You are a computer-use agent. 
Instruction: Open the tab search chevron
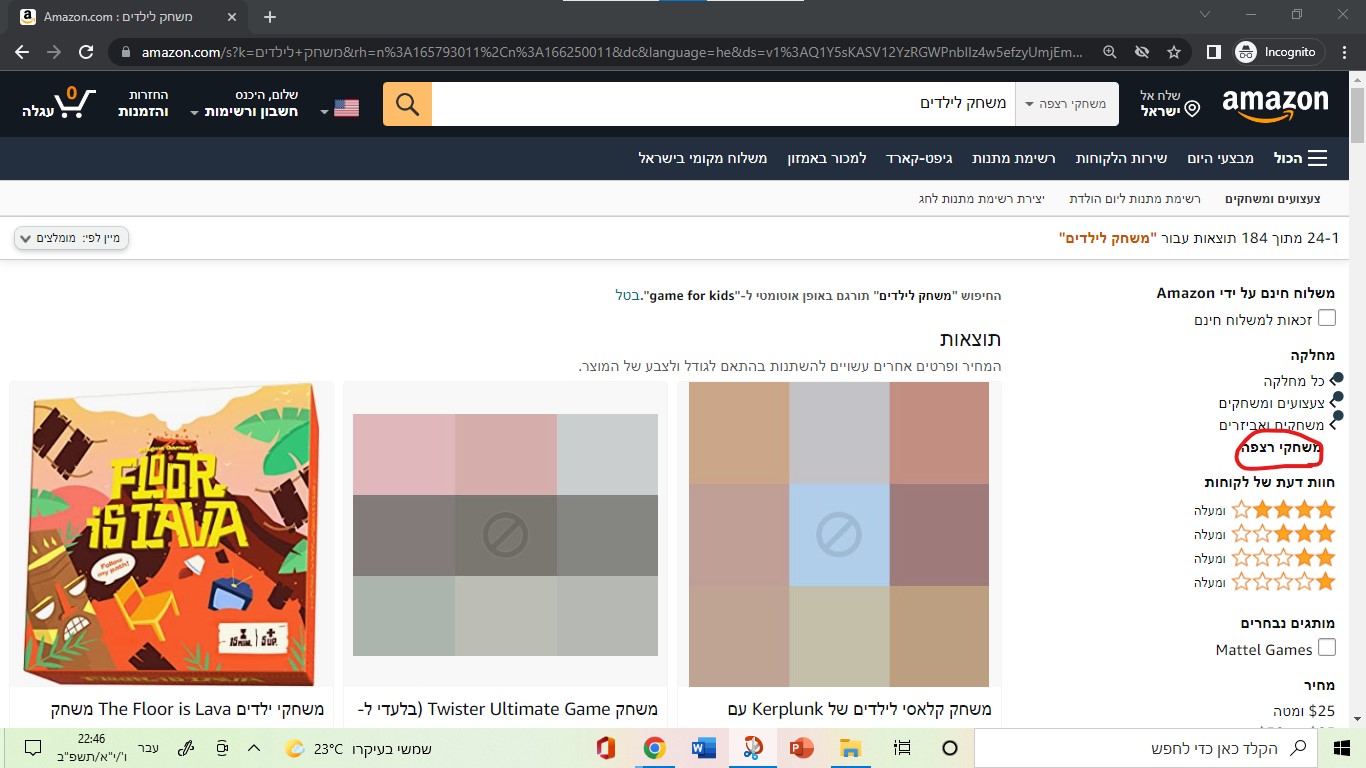pyautogui.click(x=1203, y=15)
